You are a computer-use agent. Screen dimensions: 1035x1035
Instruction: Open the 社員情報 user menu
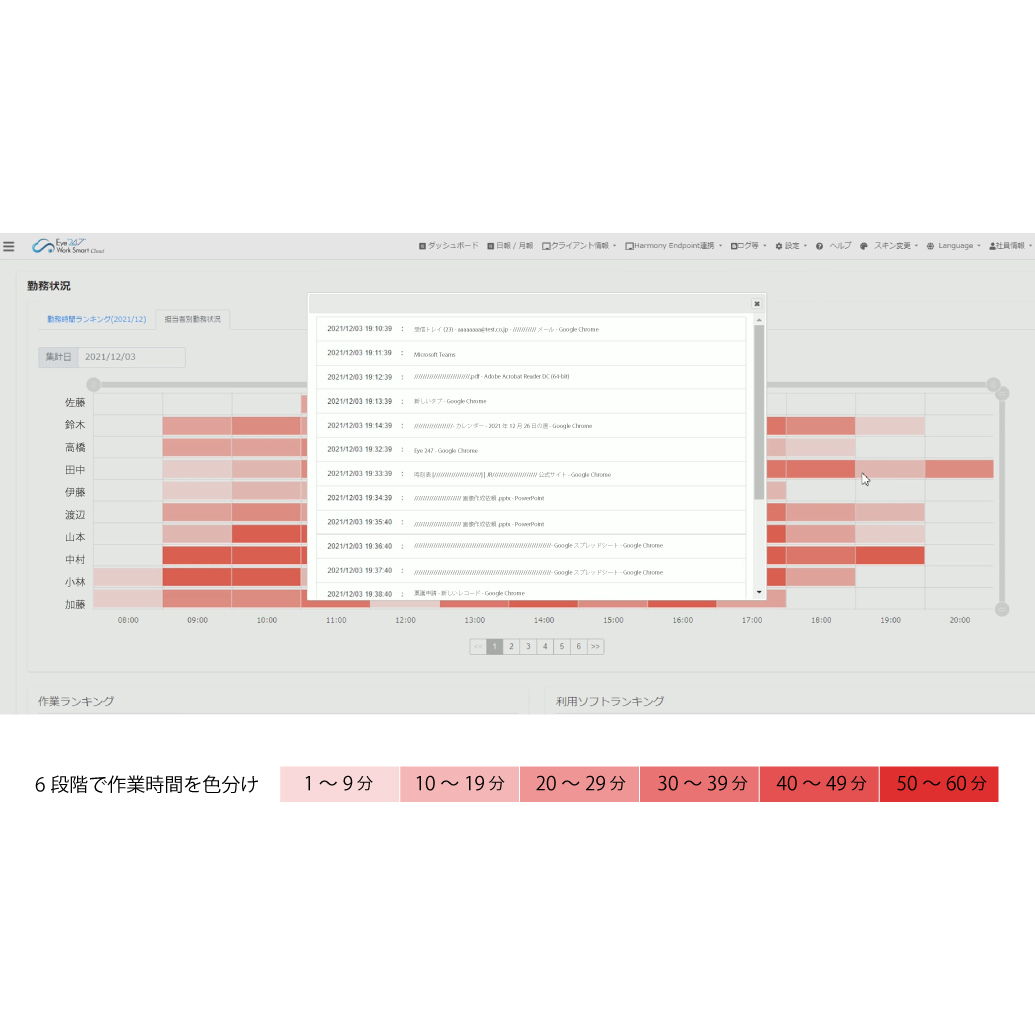[1010, 246]
